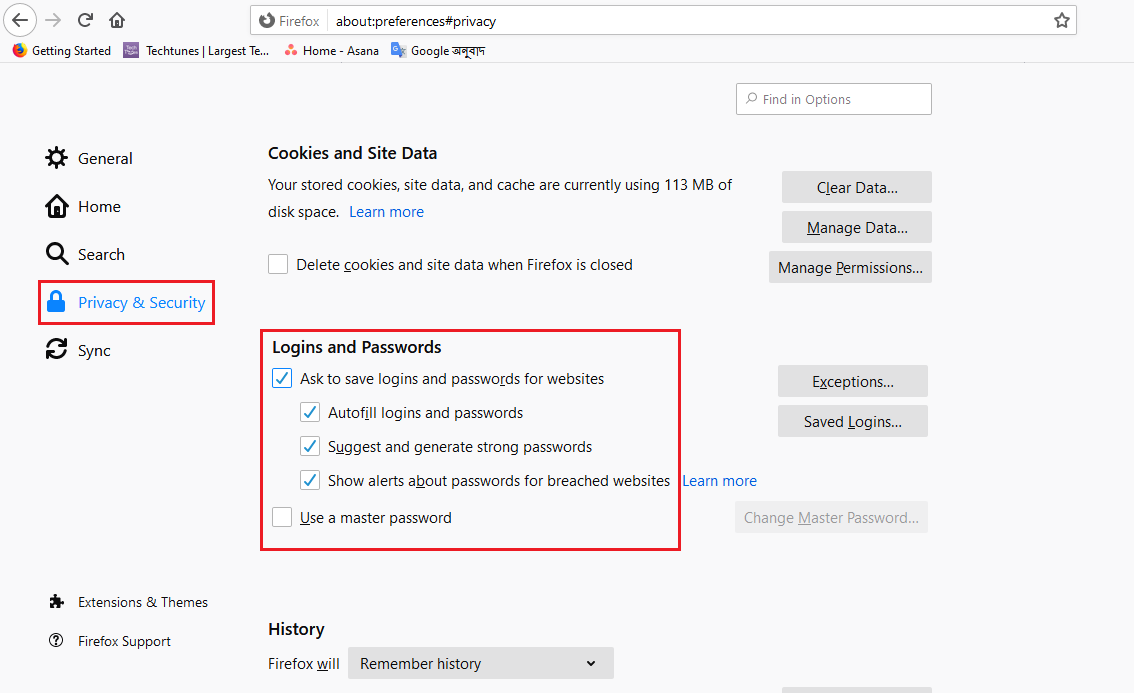1134x693 pixels.
Task: Open Extensions & Themes puzzle icon
Action: pyautogui.click(x=57, y=602)
